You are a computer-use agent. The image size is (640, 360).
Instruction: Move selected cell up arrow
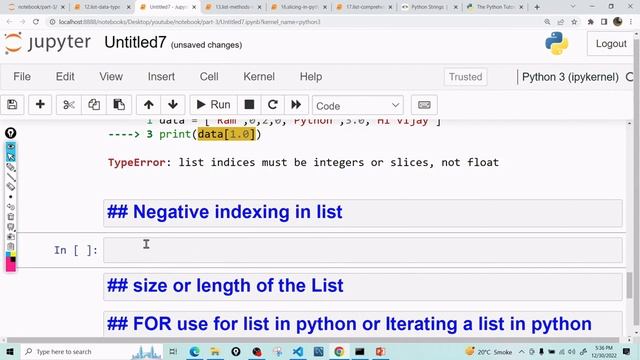(x=149, y=105)
